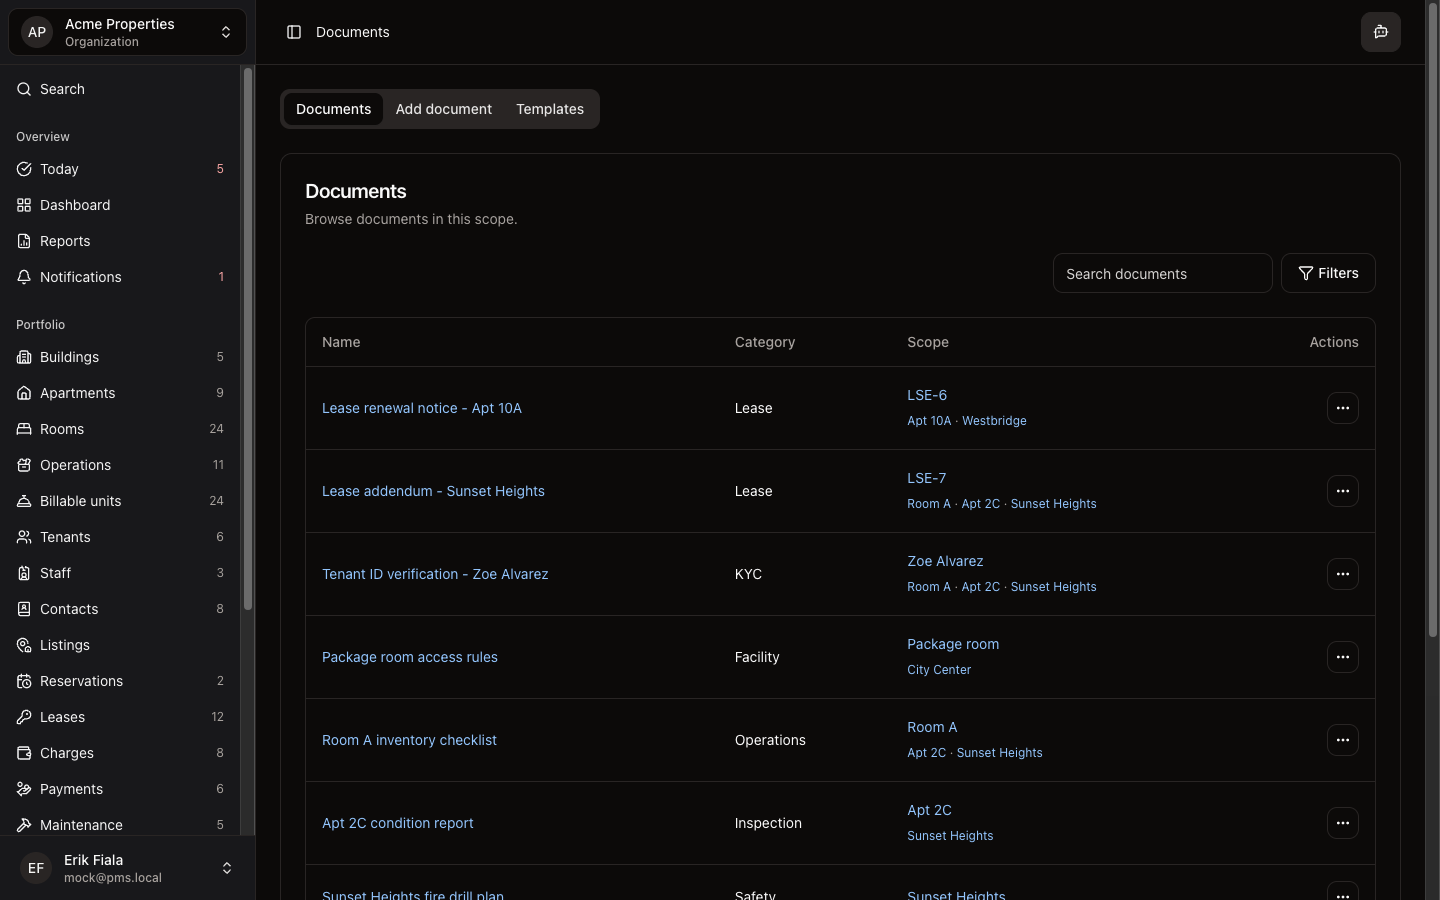
Task: Toggle the sidebar panel icon
Action: point(294,32)
